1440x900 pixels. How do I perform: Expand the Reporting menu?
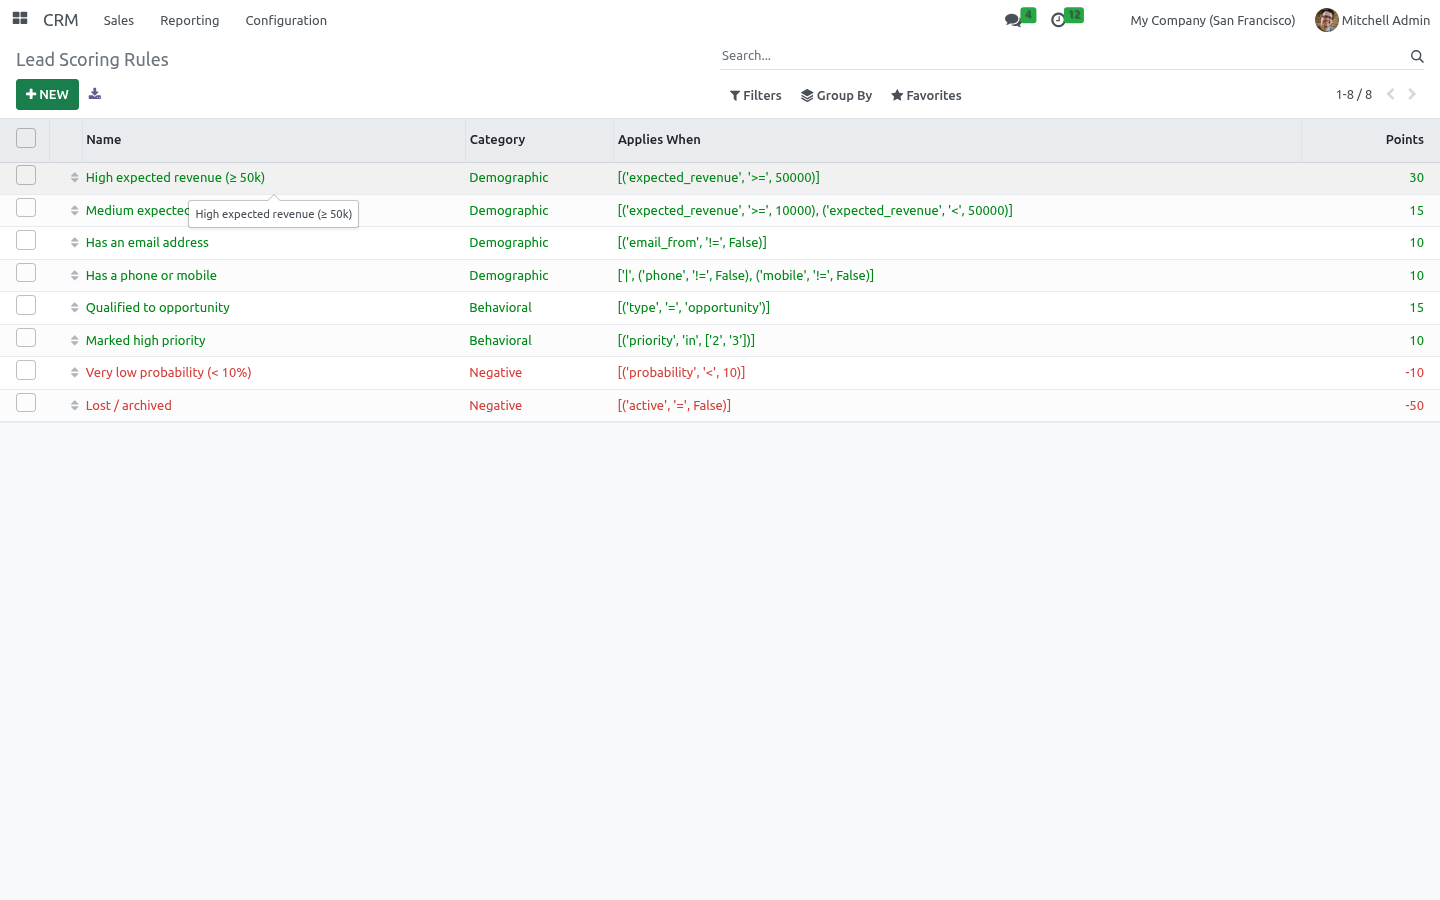point(190,20)
